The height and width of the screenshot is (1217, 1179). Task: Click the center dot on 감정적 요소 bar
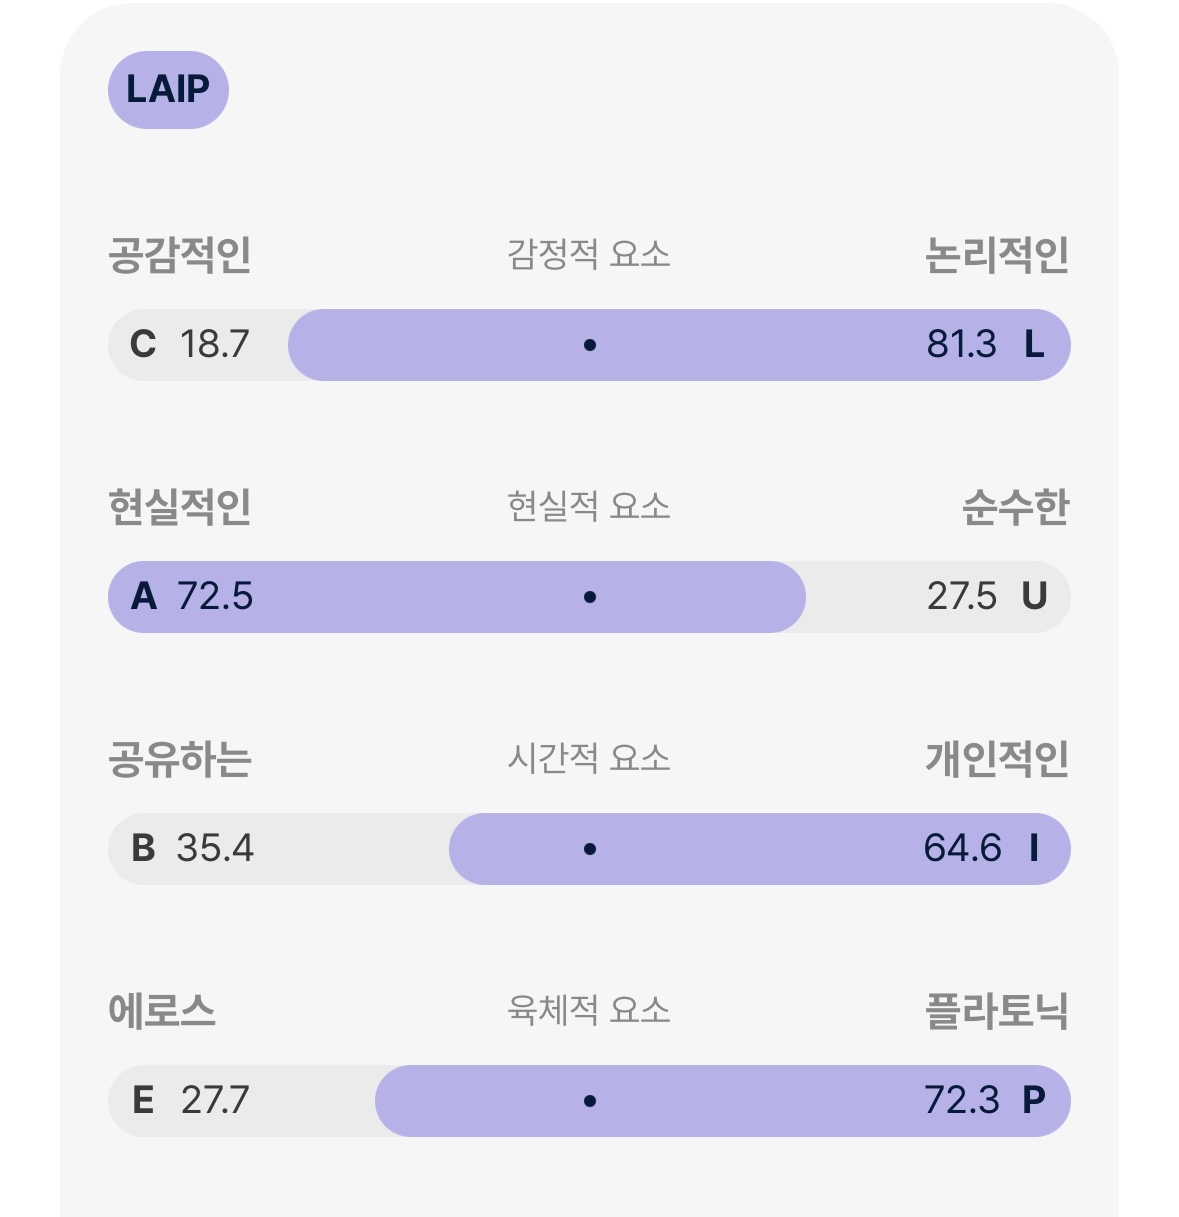click(590, 345)
